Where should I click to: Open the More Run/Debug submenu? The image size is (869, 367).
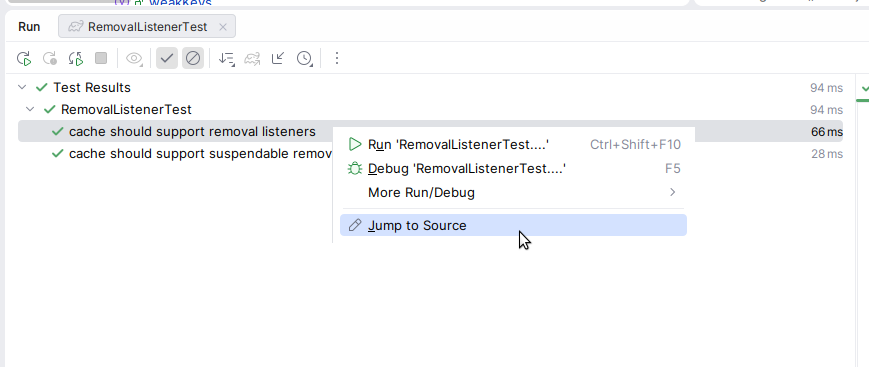point(513,192)
